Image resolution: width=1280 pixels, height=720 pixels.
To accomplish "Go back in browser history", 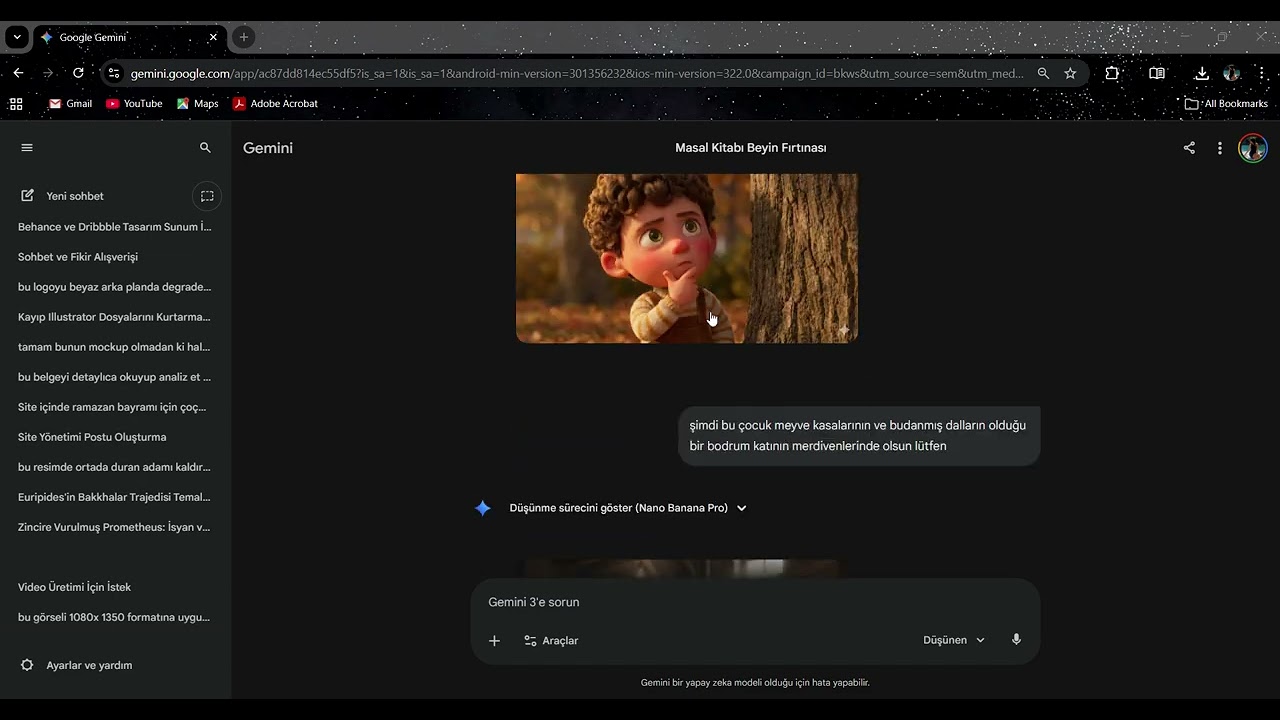I will 18,73.
